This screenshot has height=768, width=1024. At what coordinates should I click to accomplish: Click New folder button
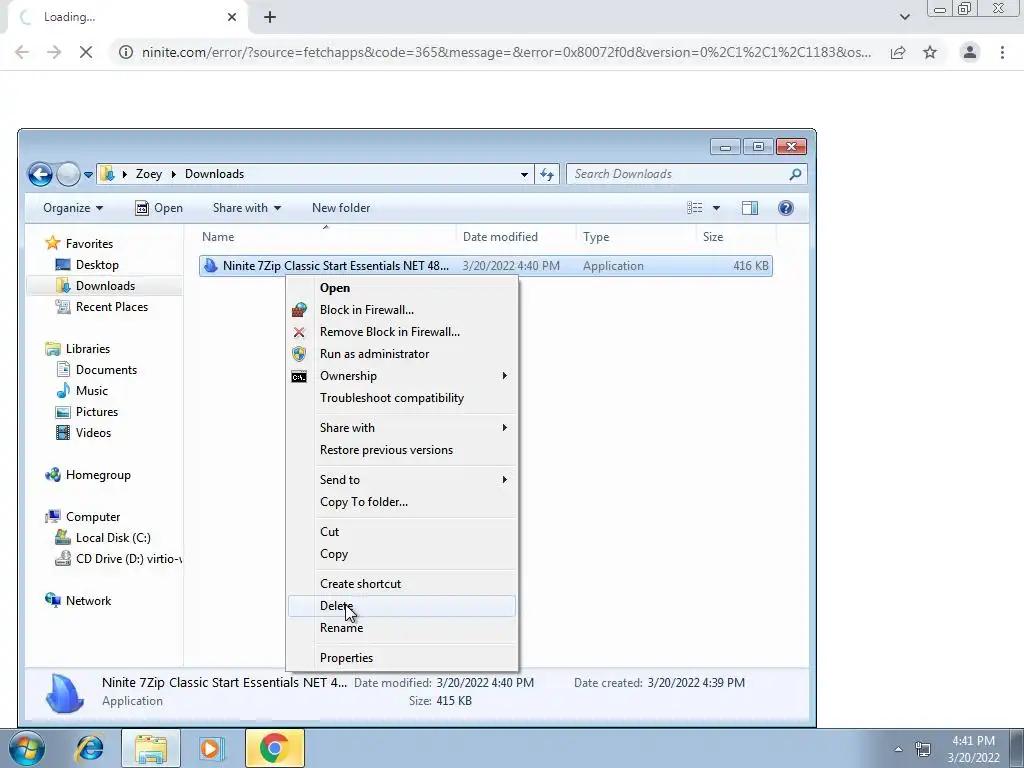341,208
